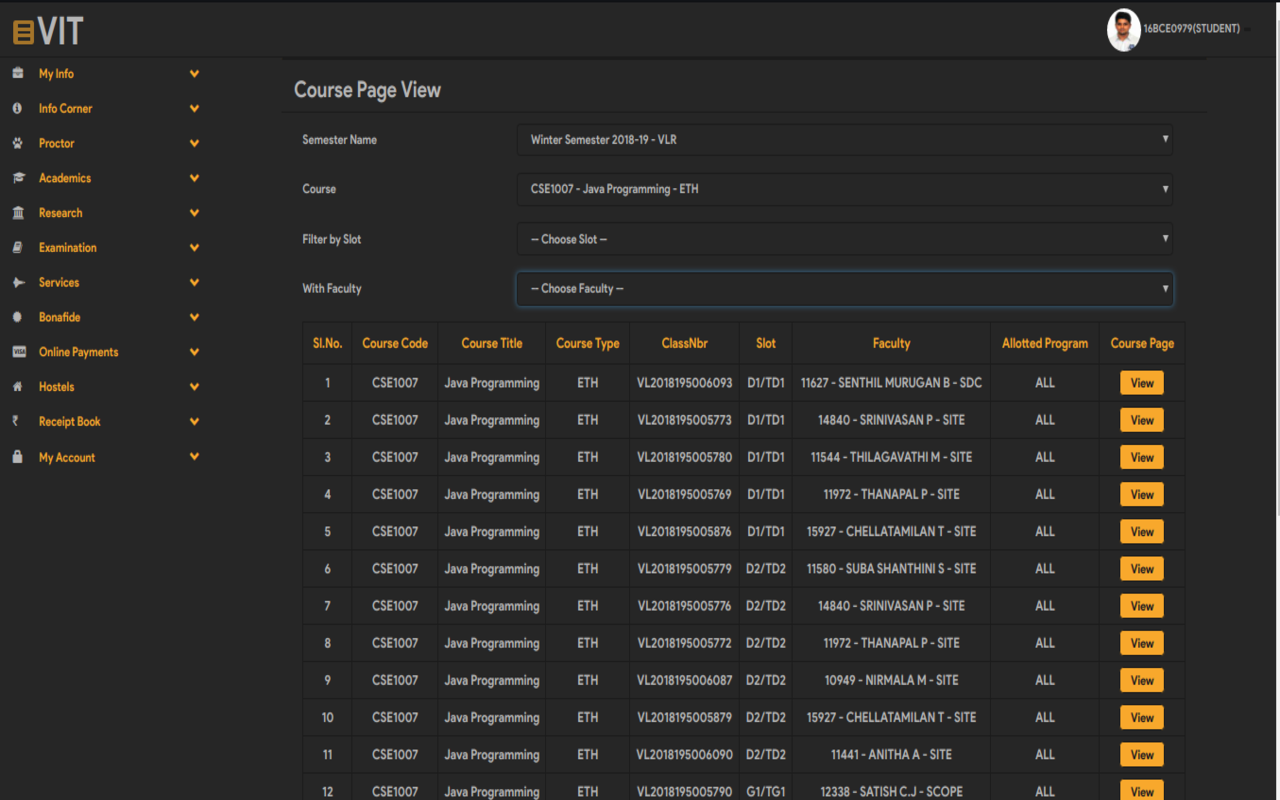Expand the Examination chevron
1280x800 pixels.
pyautogui.click(x=194, y=247)
